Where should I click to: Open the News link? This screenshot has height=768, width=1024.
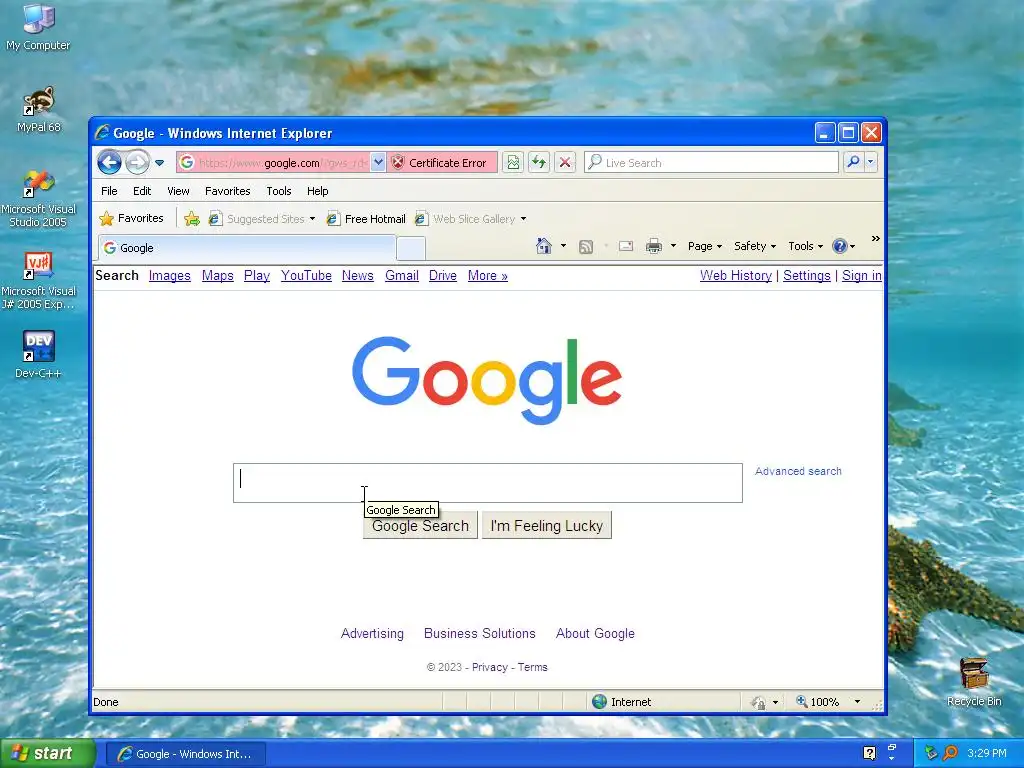(358, 276)
